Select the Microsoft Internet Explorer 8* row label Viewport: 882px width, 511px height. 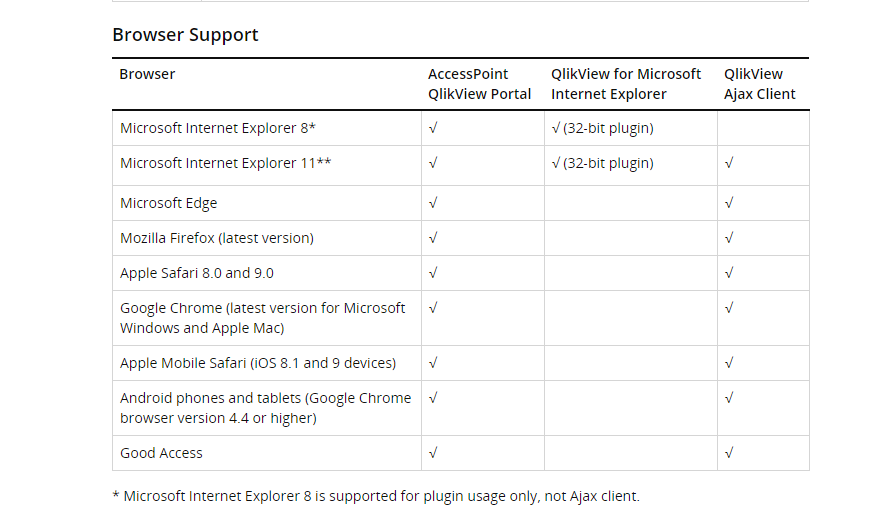point(218,128)
